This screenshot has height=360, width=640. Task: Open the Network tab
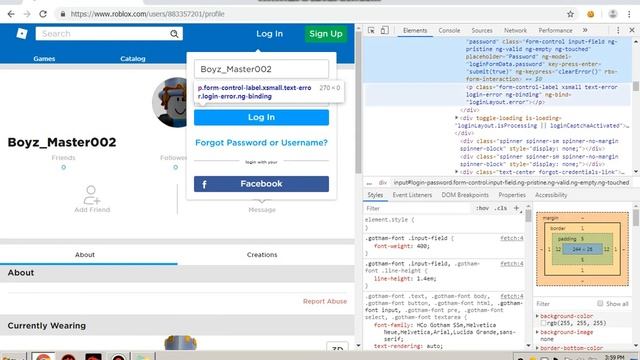pyautogui.click(x=515, y=30)
